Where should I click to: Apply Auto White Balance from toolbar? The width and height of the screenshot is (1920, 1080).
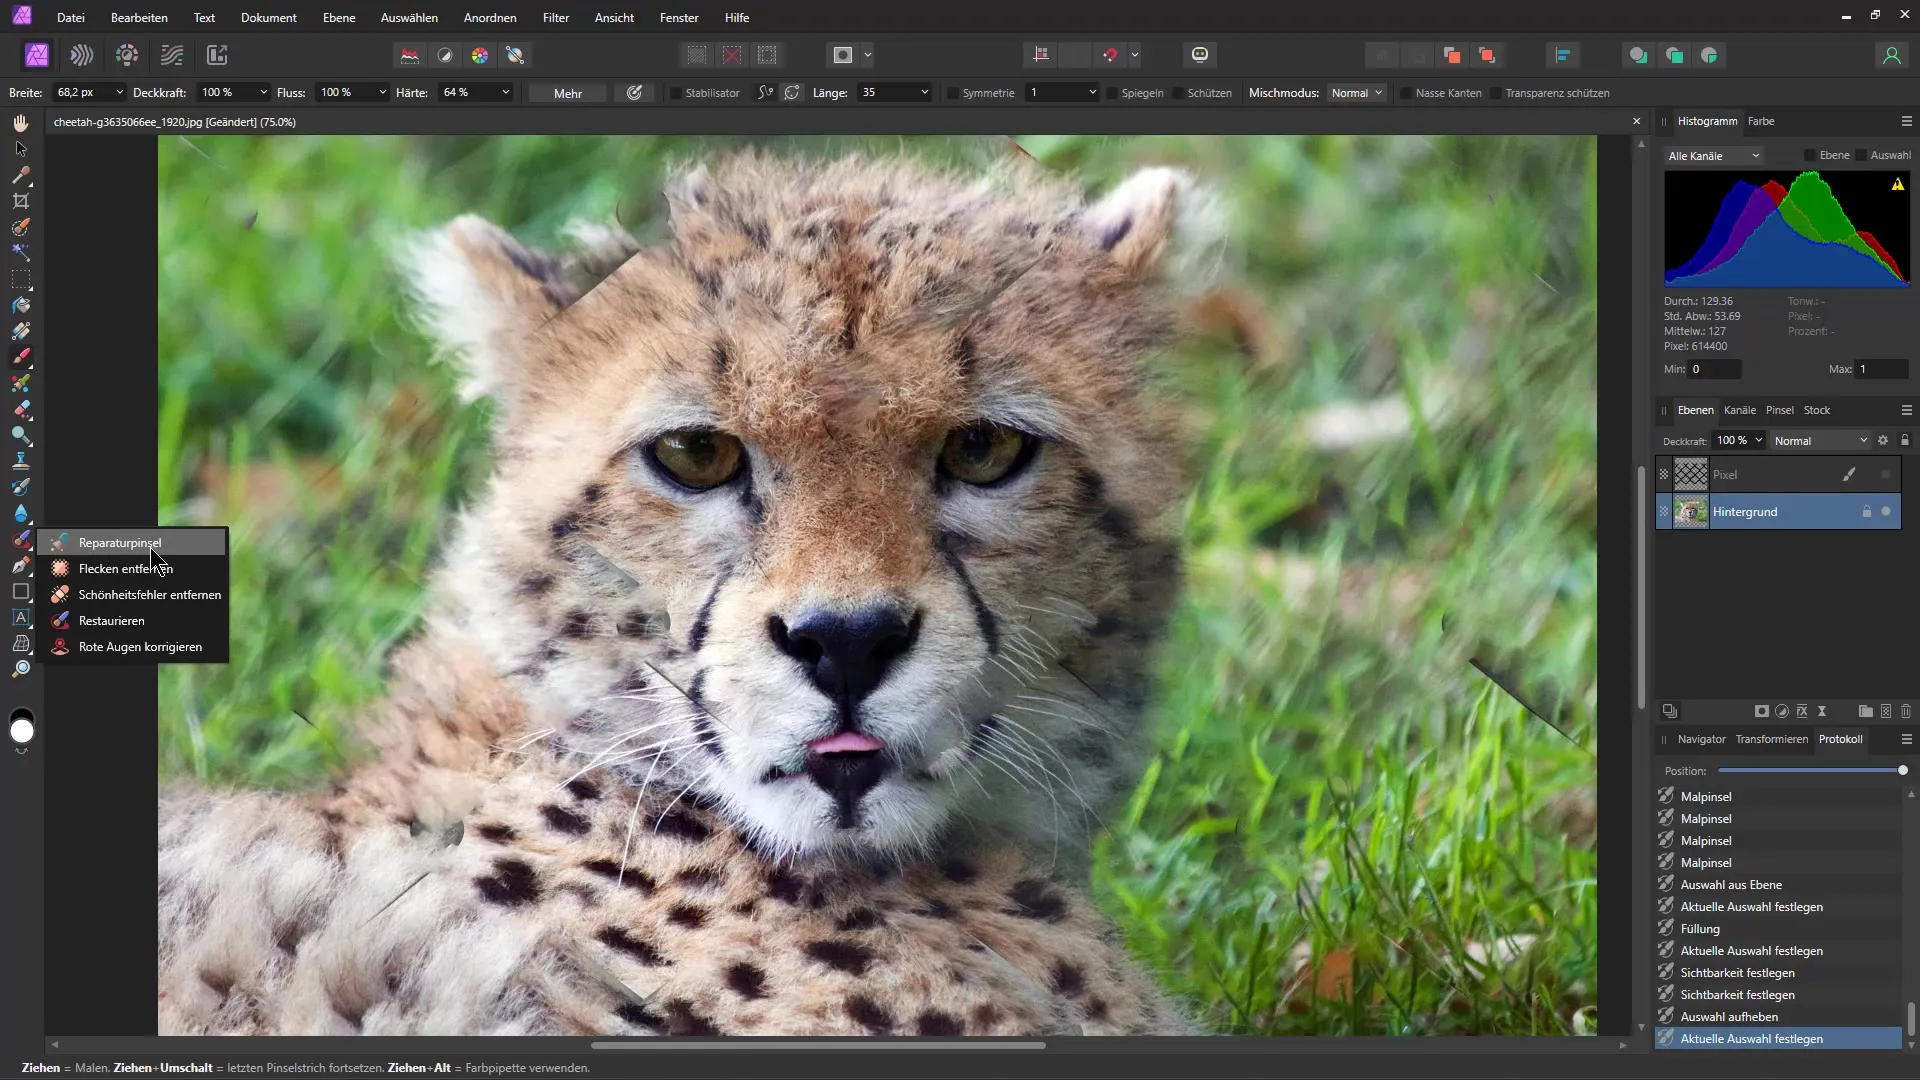(x=516, y=55)
